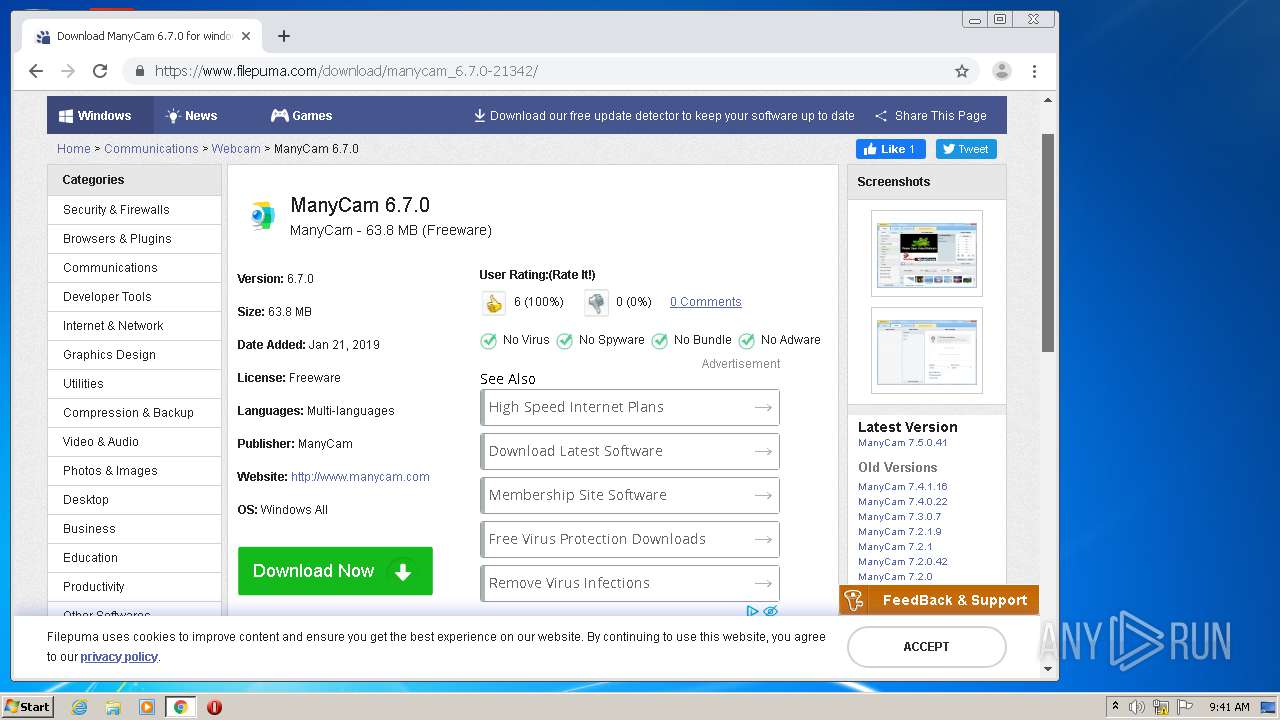Image resolution: width=1280 pixels, height=720 pixels.
Task: Click Download Latest Software ad
Action: (x=630, y=451)
